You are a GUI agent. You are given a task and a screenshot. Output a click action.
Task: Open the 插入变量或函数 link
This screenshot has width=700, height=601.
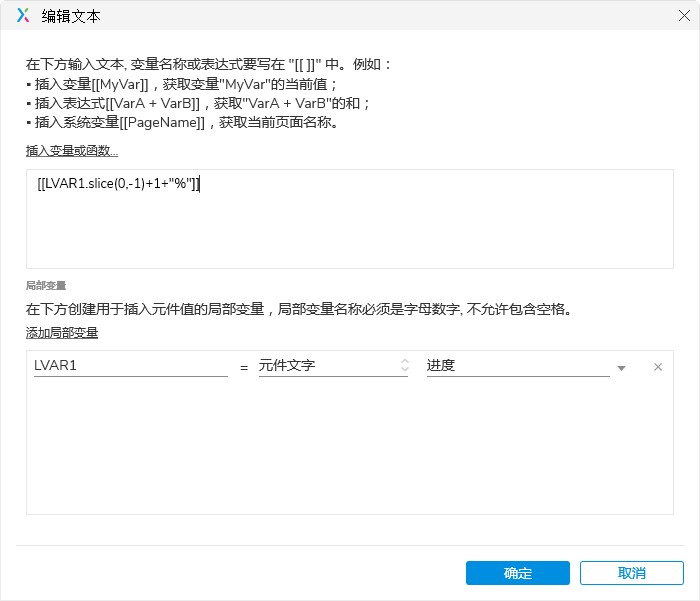pyautogui.click(x=71, y=151)
